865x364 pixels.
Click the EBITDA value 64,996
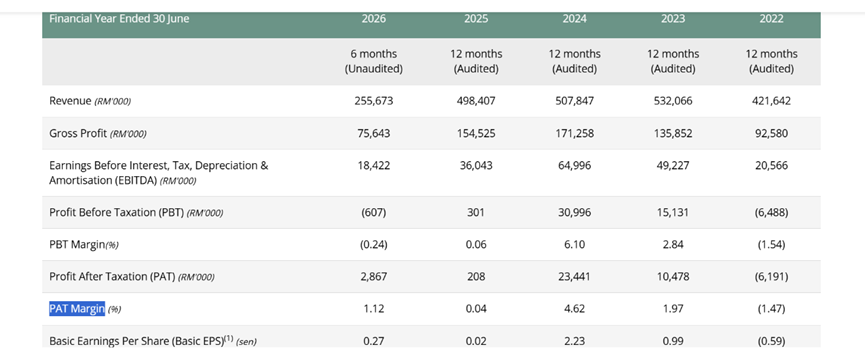pos(574,165)
